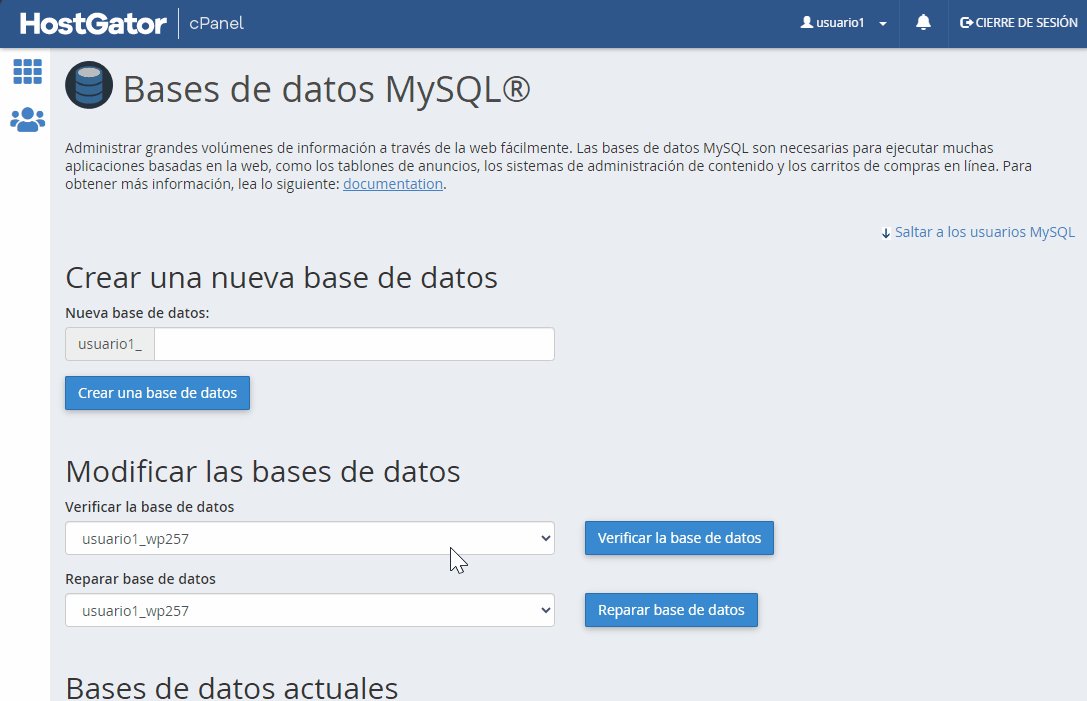
Task: Focus the Nueva base de datos field
Action: 354,344
